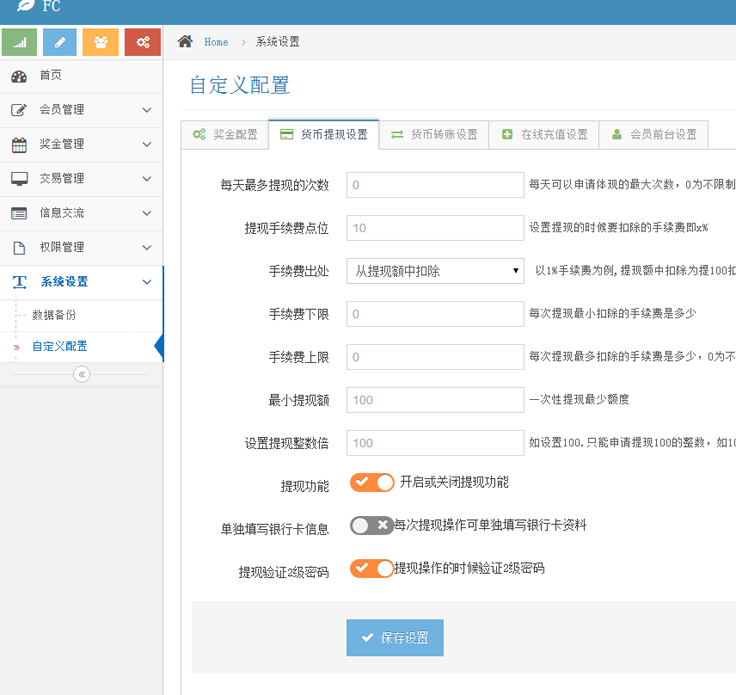The image size is (736, 695).
Task: Enable the 单独填写银行卡信息 switch
Action: (x=372, y=525)
